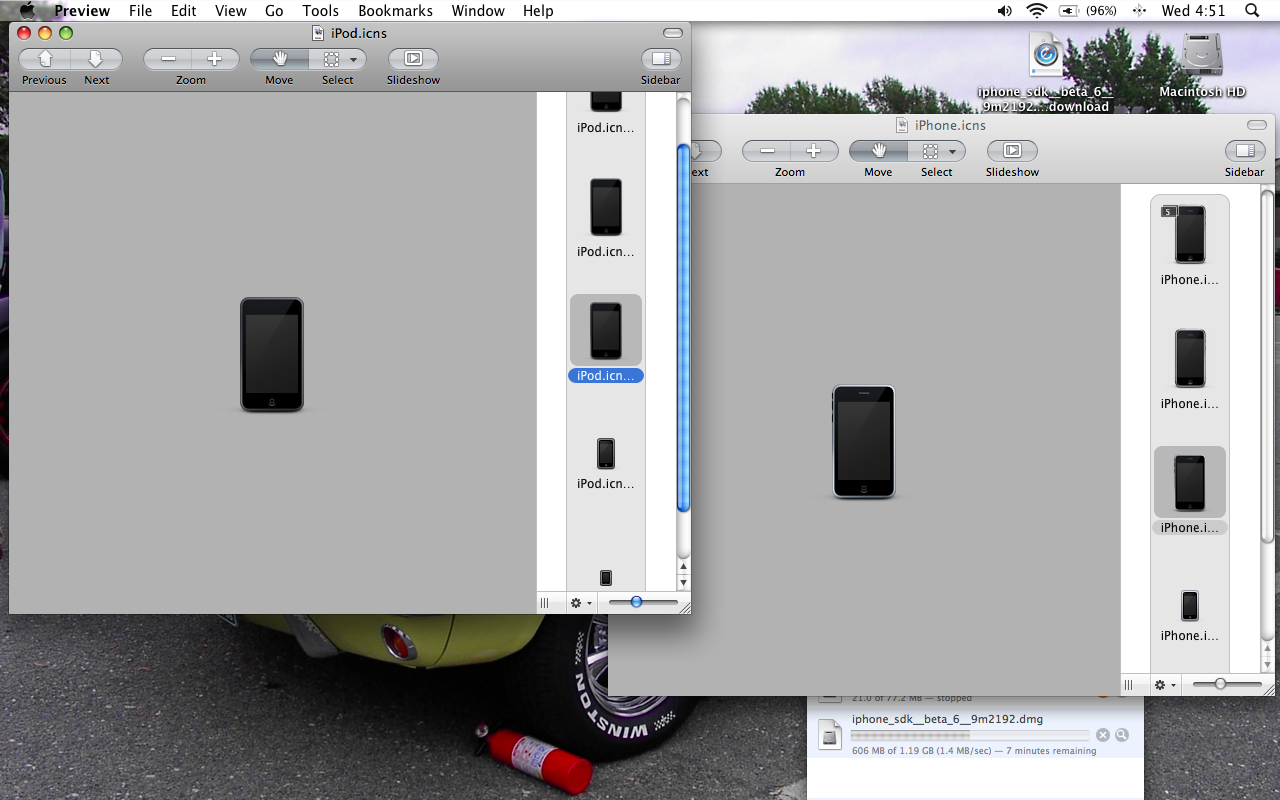Toggle the toolbar pill button of iPhone.icns window
This screenshot has width=1280, height=800.
click(1257, 125)
